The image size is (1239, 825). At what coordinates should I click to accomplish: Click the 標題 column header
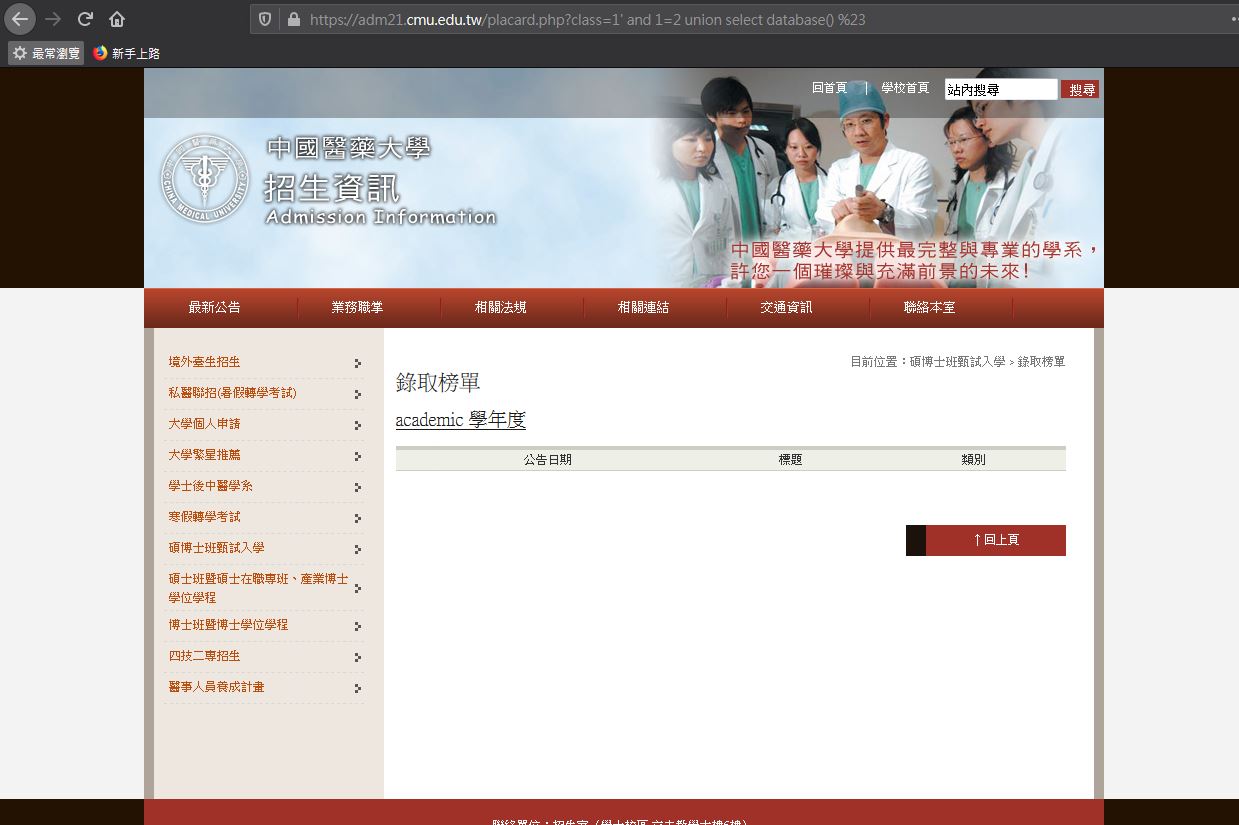[791, 460]
